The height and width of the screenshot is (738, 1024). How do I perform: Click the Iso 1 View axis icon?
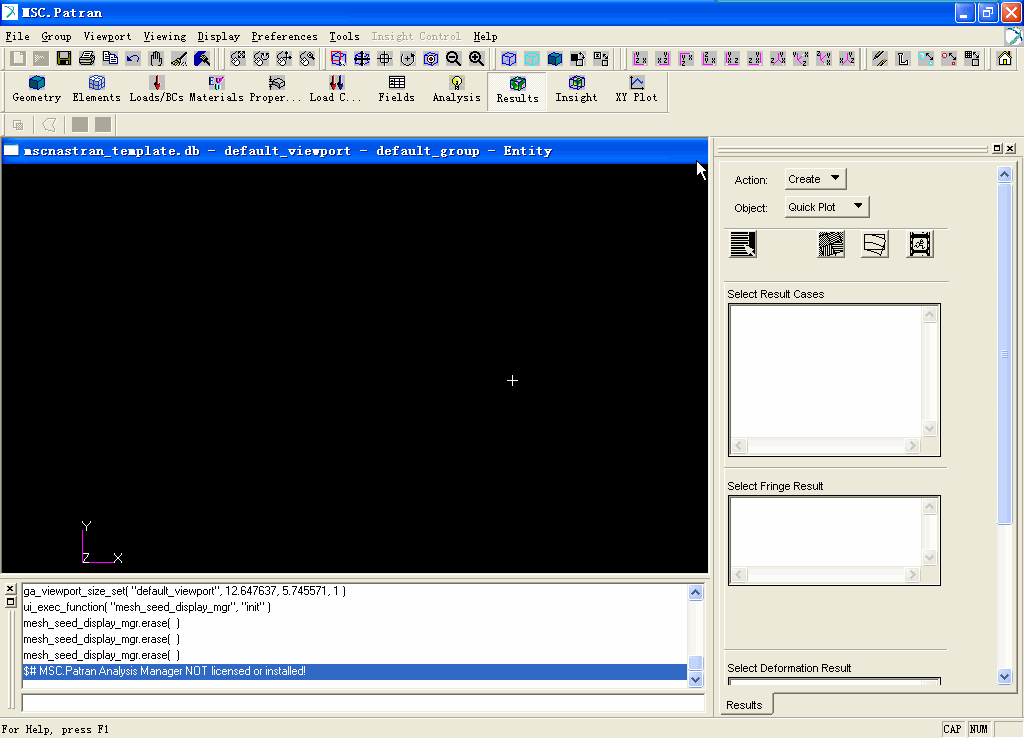pos(778,59)
